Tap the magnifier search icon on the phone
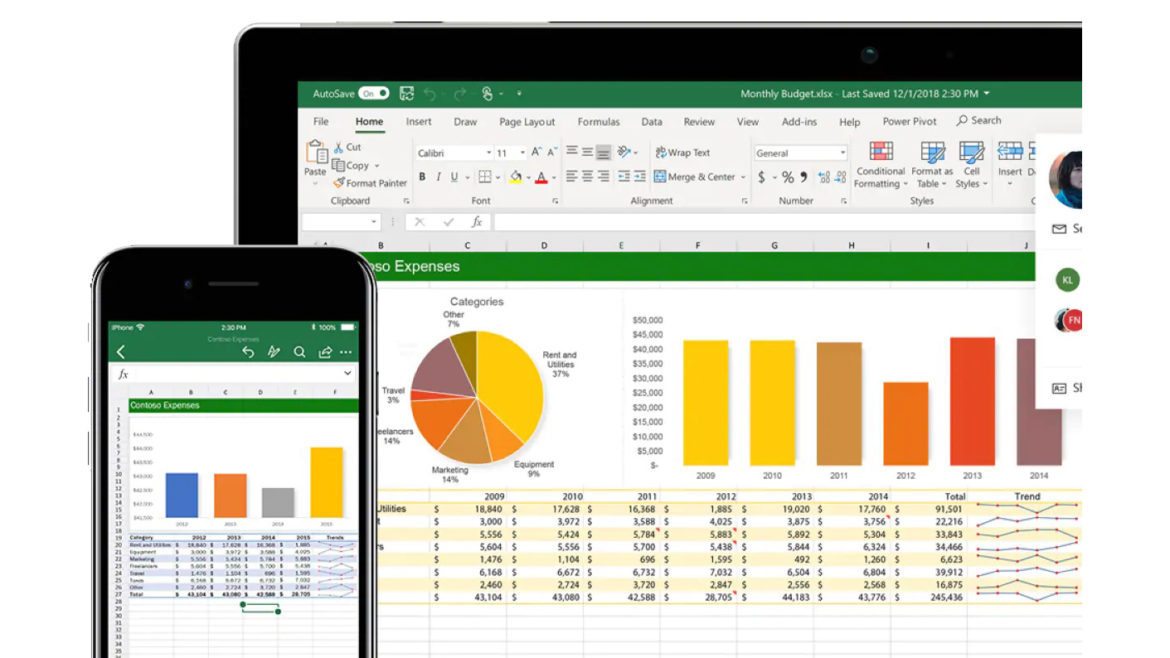This screenshot has width=1170, height=658. 299,352
